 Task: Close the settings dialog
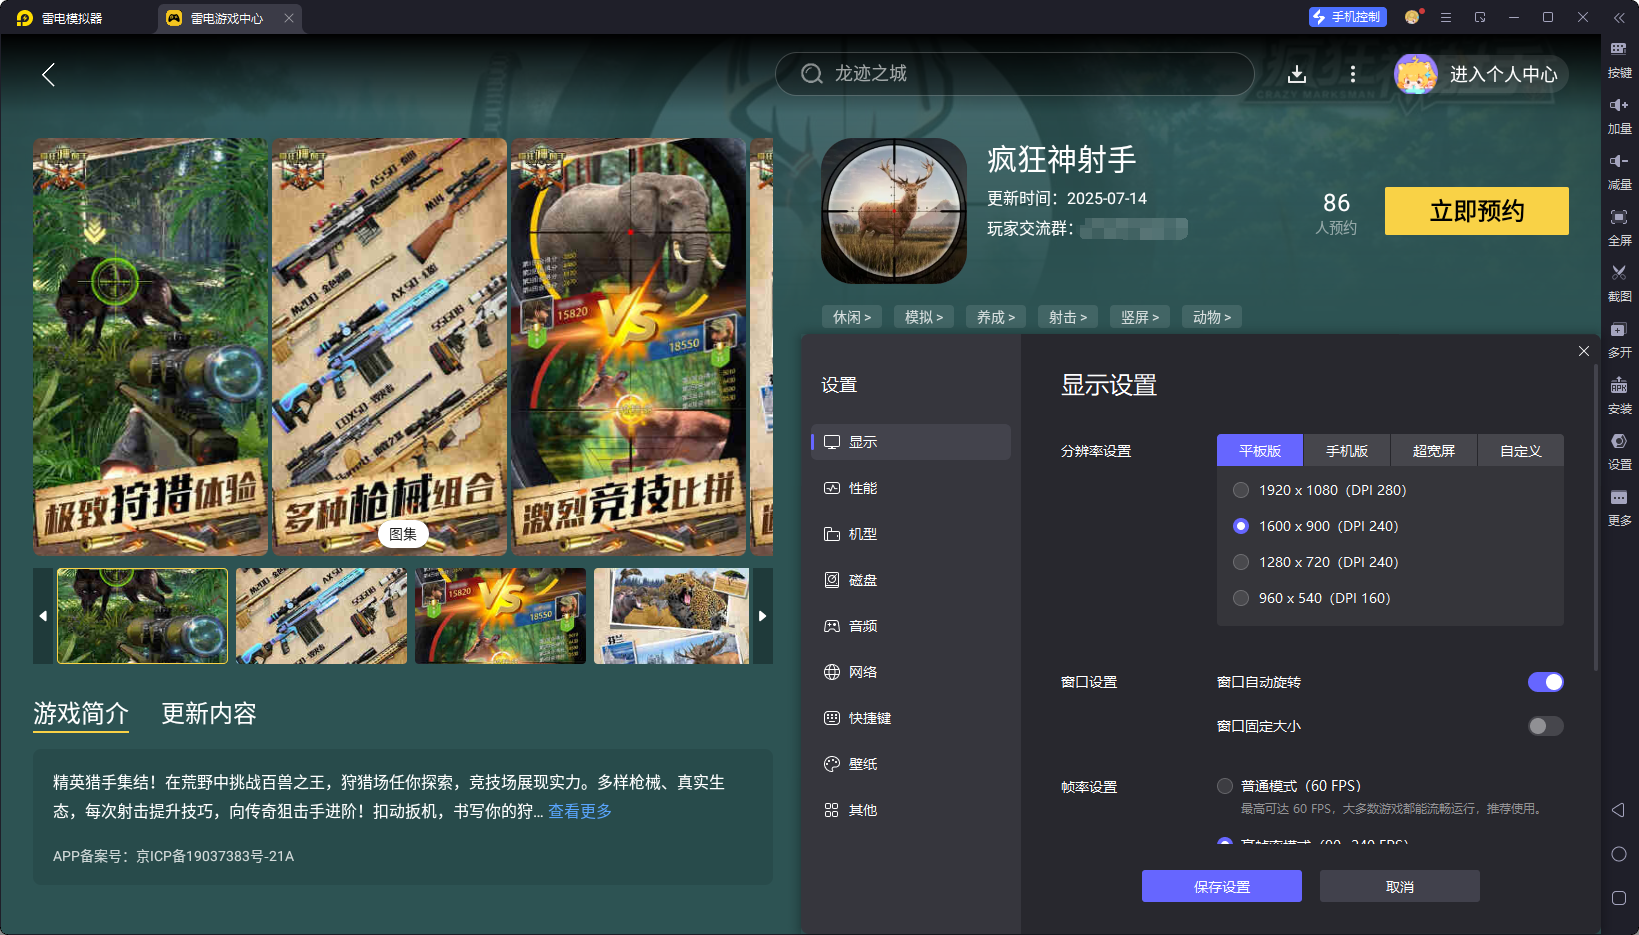pyautogui.click(x=1584, y=351)
